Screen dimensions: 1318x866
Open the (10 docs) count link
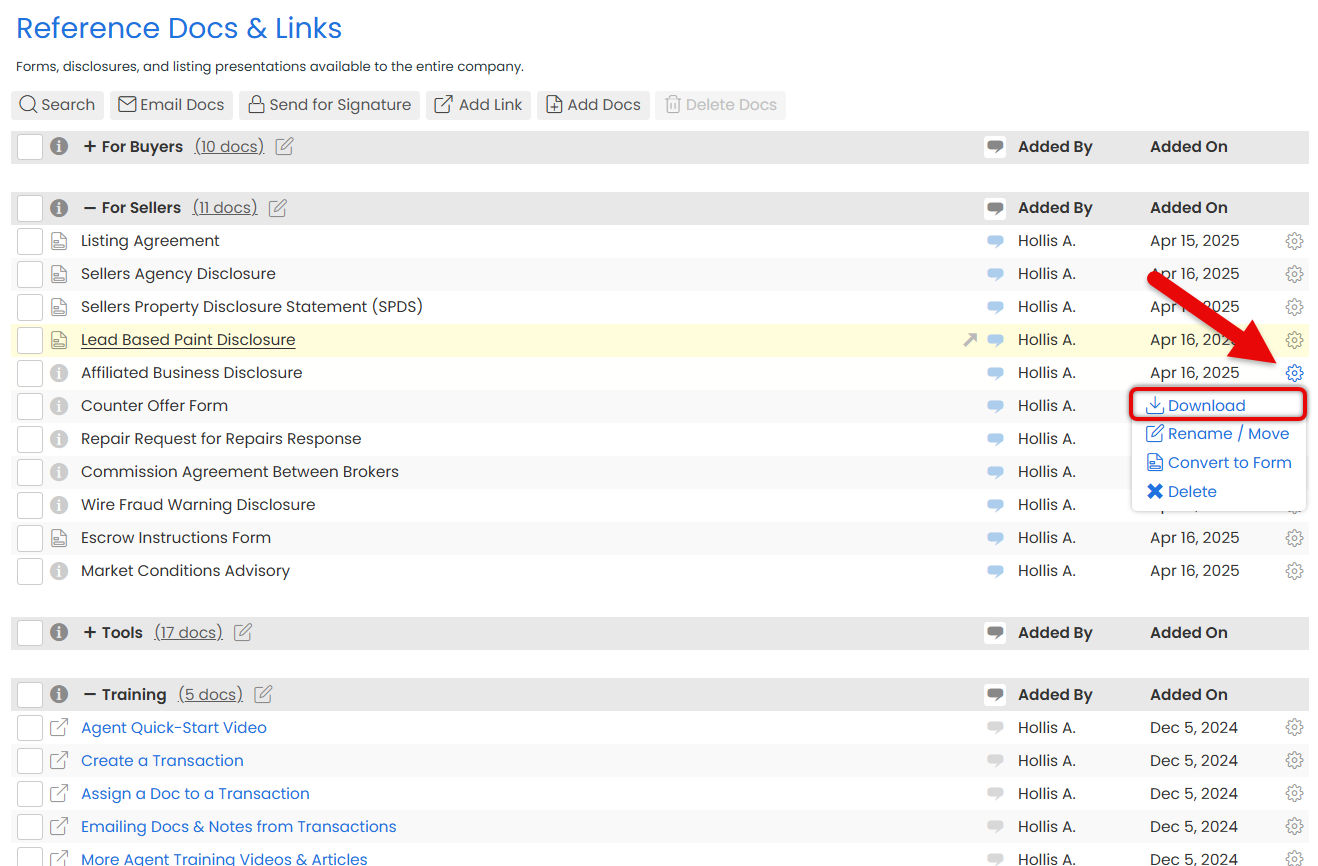(229, 147)
